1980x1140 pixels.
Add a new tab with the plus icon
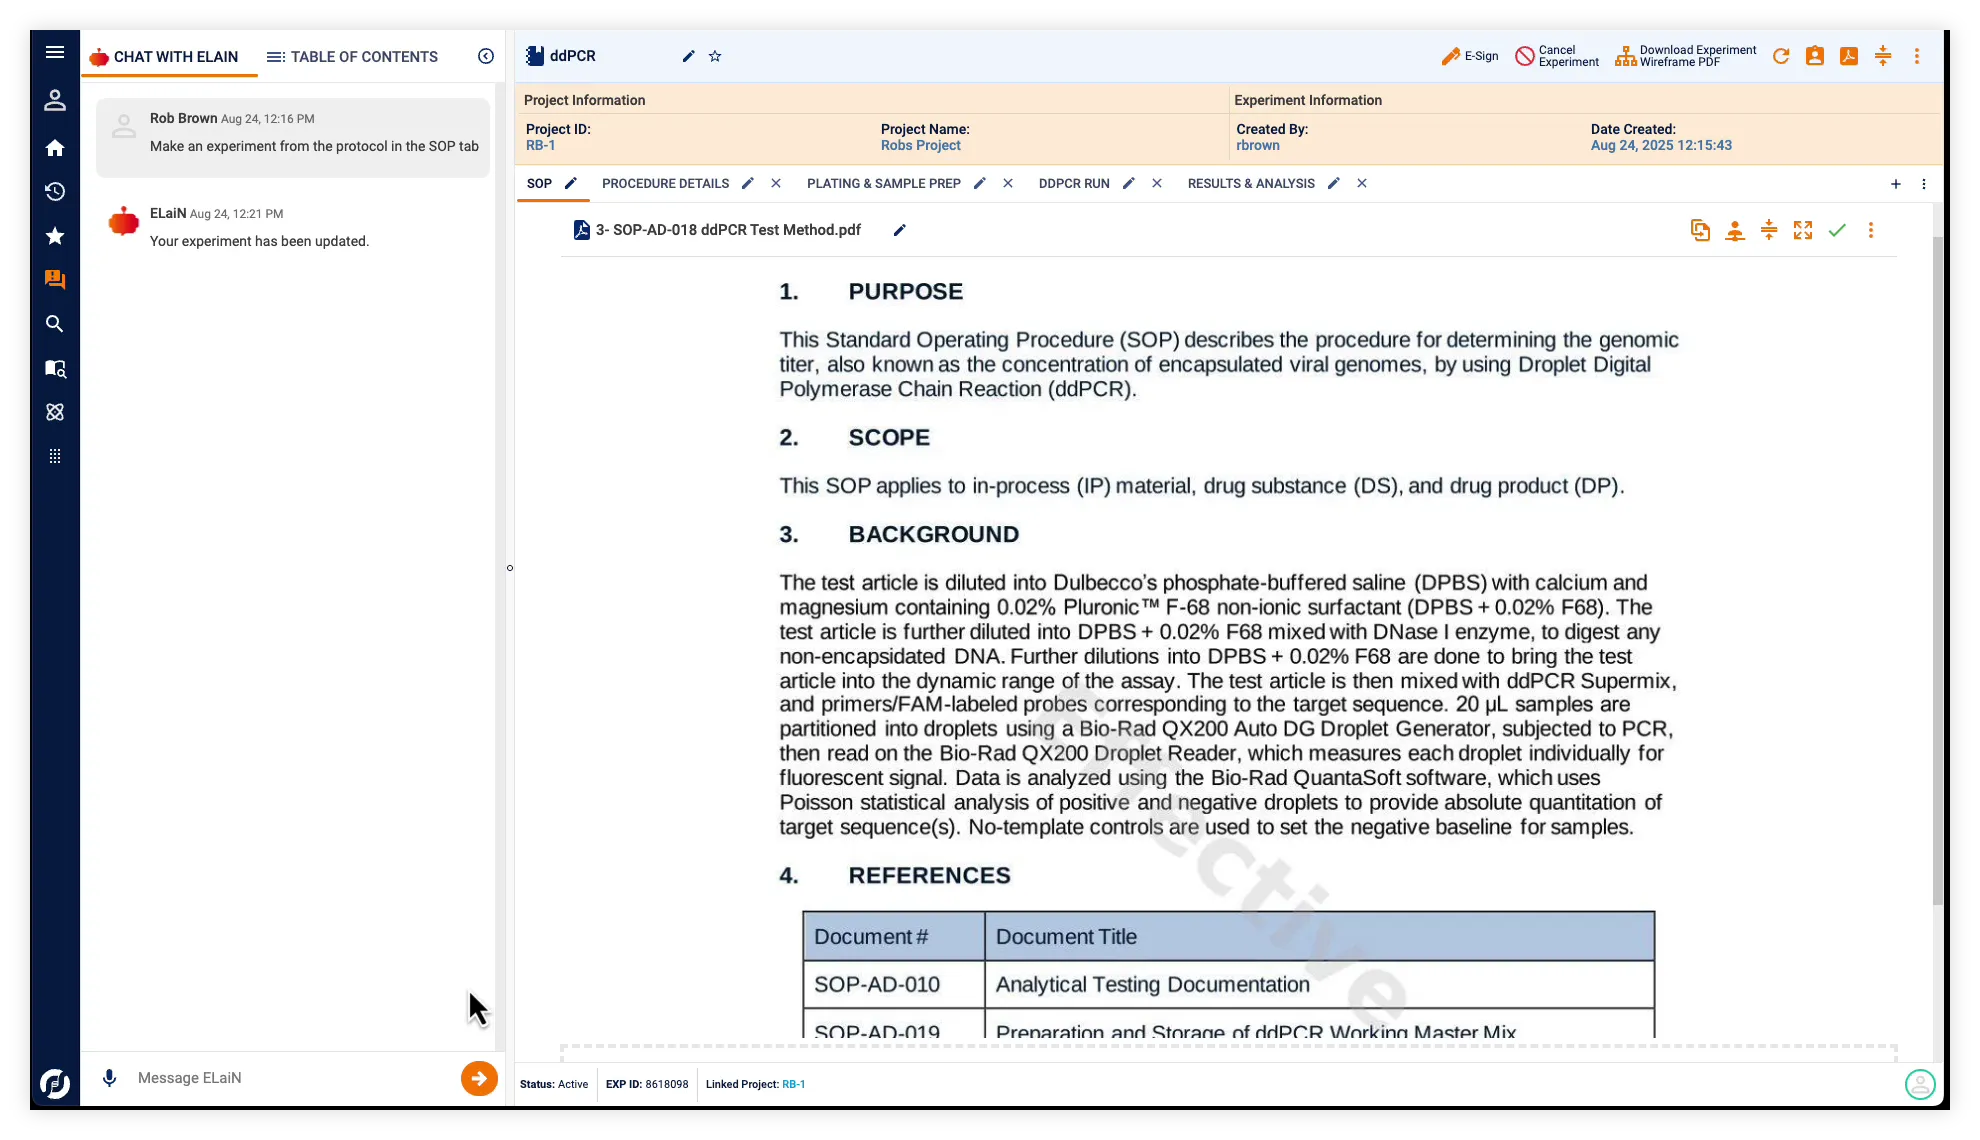pyautogui.click(x=1896, y=183)
